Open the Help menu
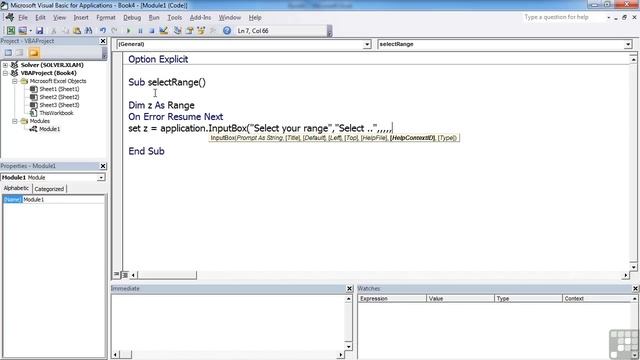Viewport: 640px width, 360px height. point(255,18)
